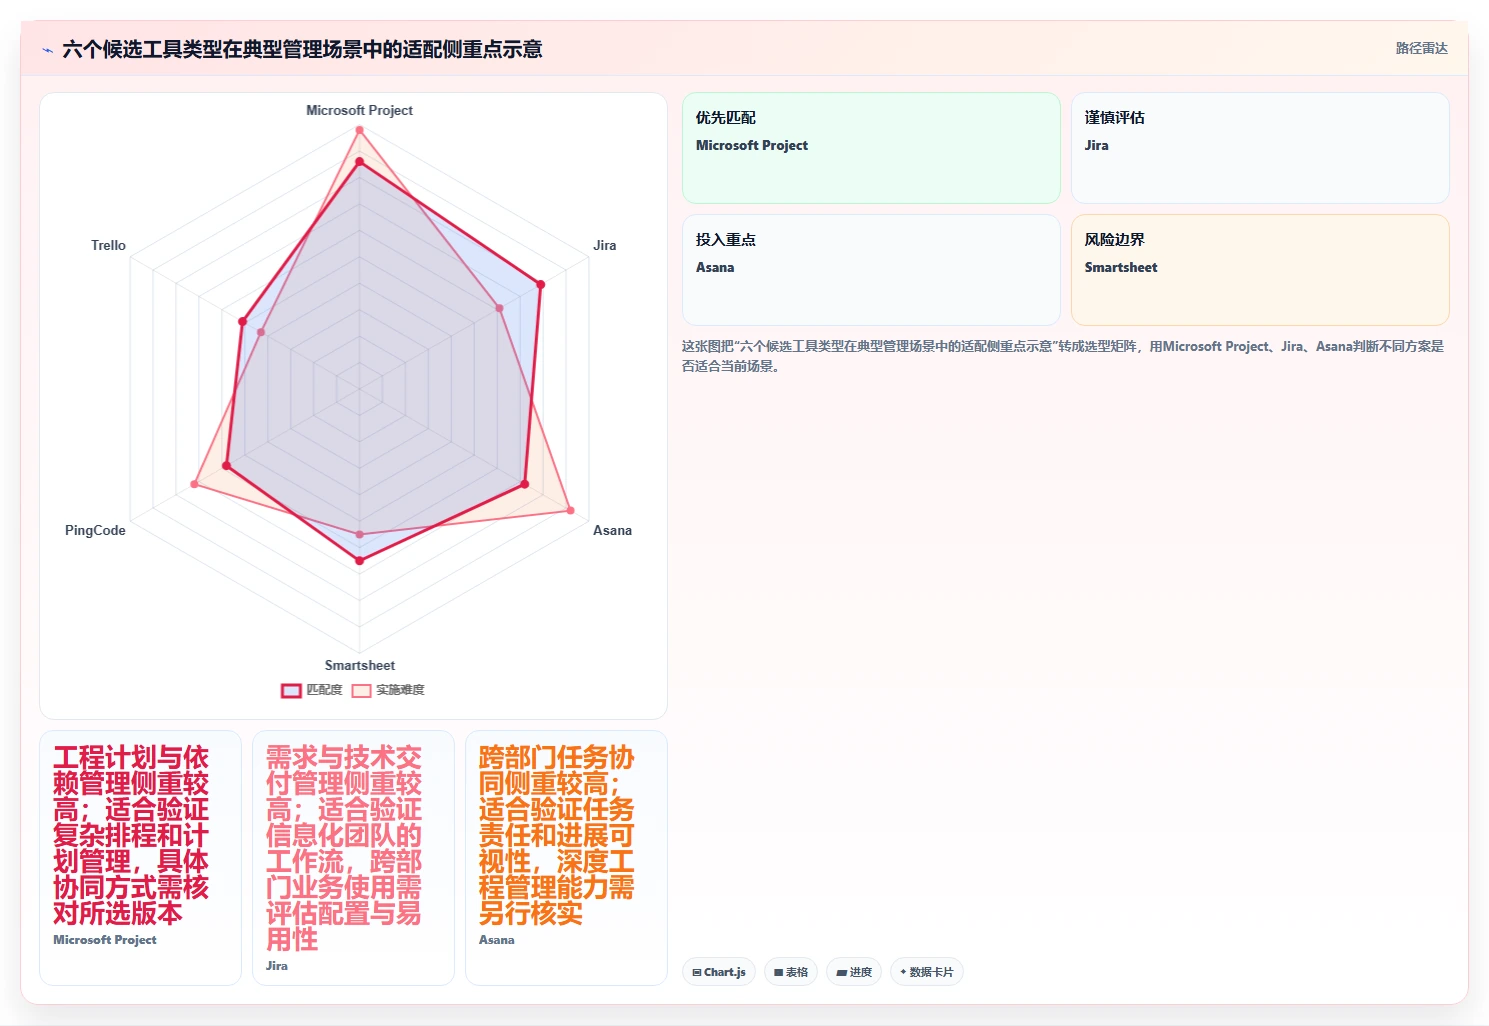Click the 实施难度 data point on Asana axis
This screenshot has height=1026, width=1489.
[x=571, y=510]
